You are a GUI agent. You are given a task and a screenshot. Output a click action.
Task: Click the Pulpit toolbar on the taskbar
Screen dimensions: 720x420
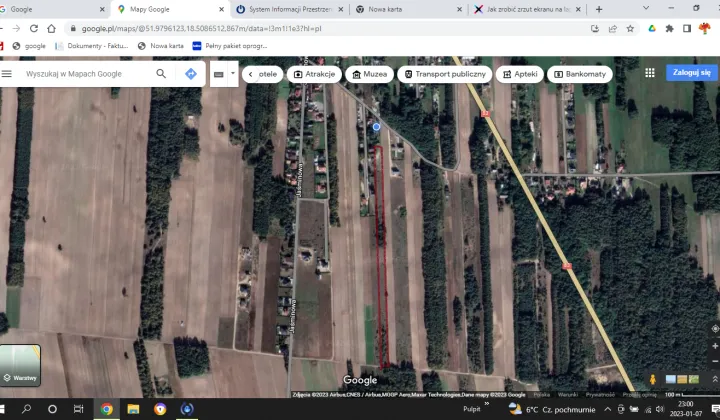coord(472,409)
